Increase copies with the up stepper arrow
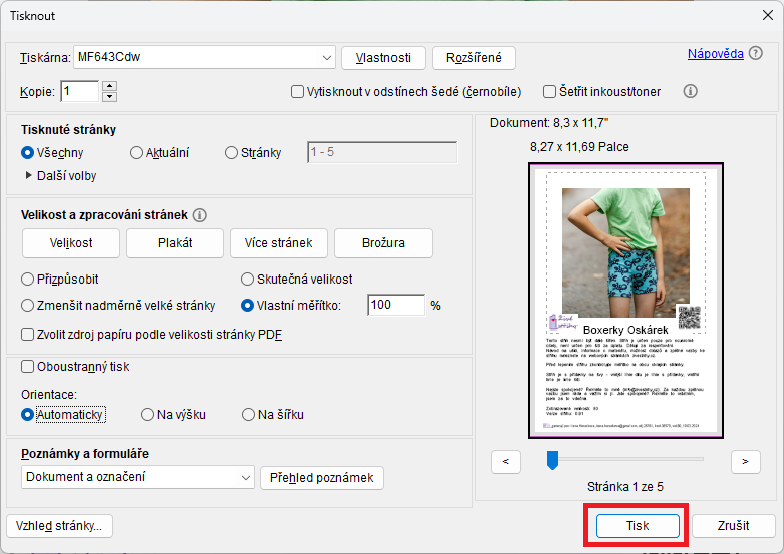The height and width of the screenshot is (554, 784). coord(109,86)
